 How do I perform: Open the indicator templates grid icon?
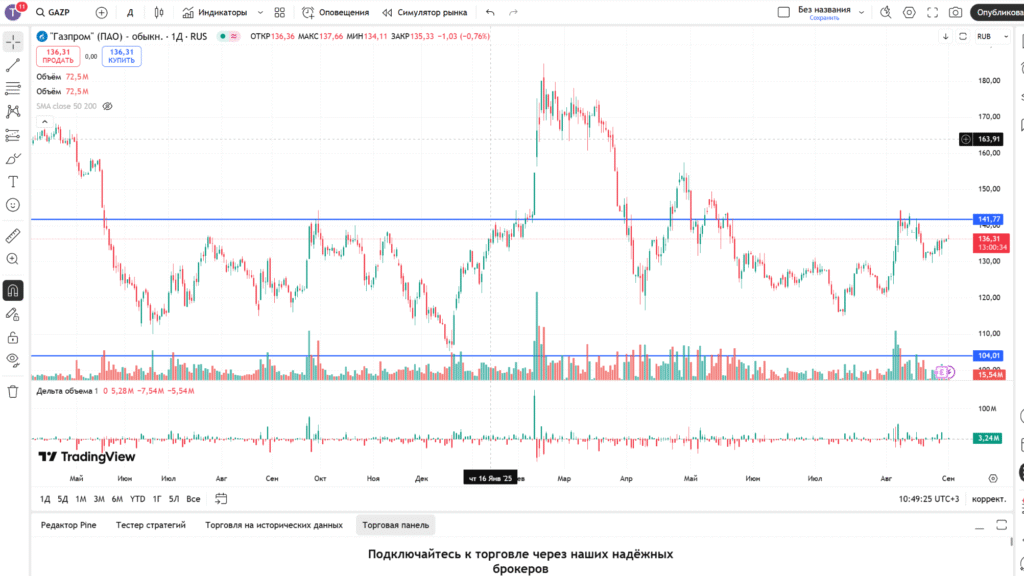(280, 12)
